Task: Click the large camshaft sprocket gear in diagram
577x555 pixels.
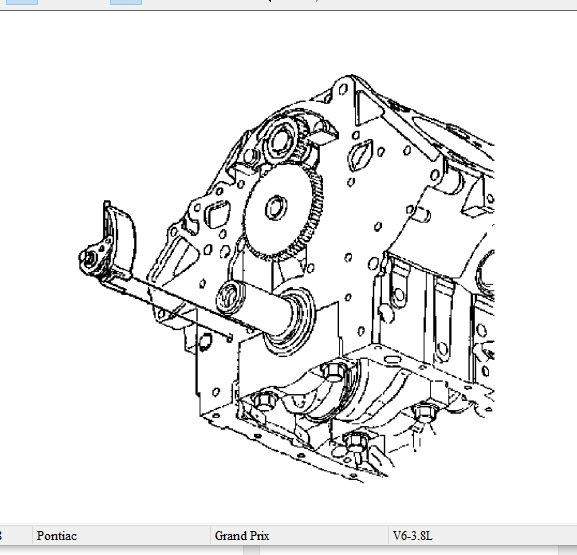Action: pyautogui.click(x=282, y=211)
